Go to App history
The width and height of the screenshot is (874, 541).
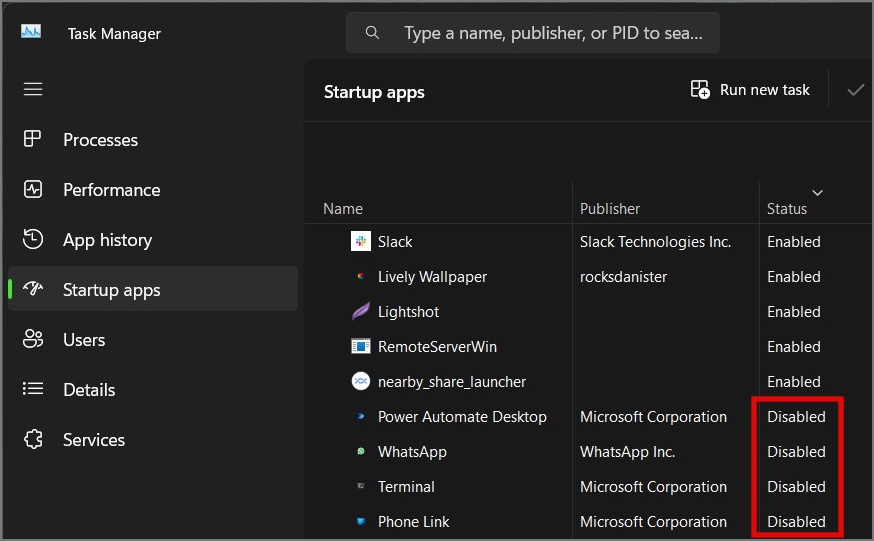153,240
